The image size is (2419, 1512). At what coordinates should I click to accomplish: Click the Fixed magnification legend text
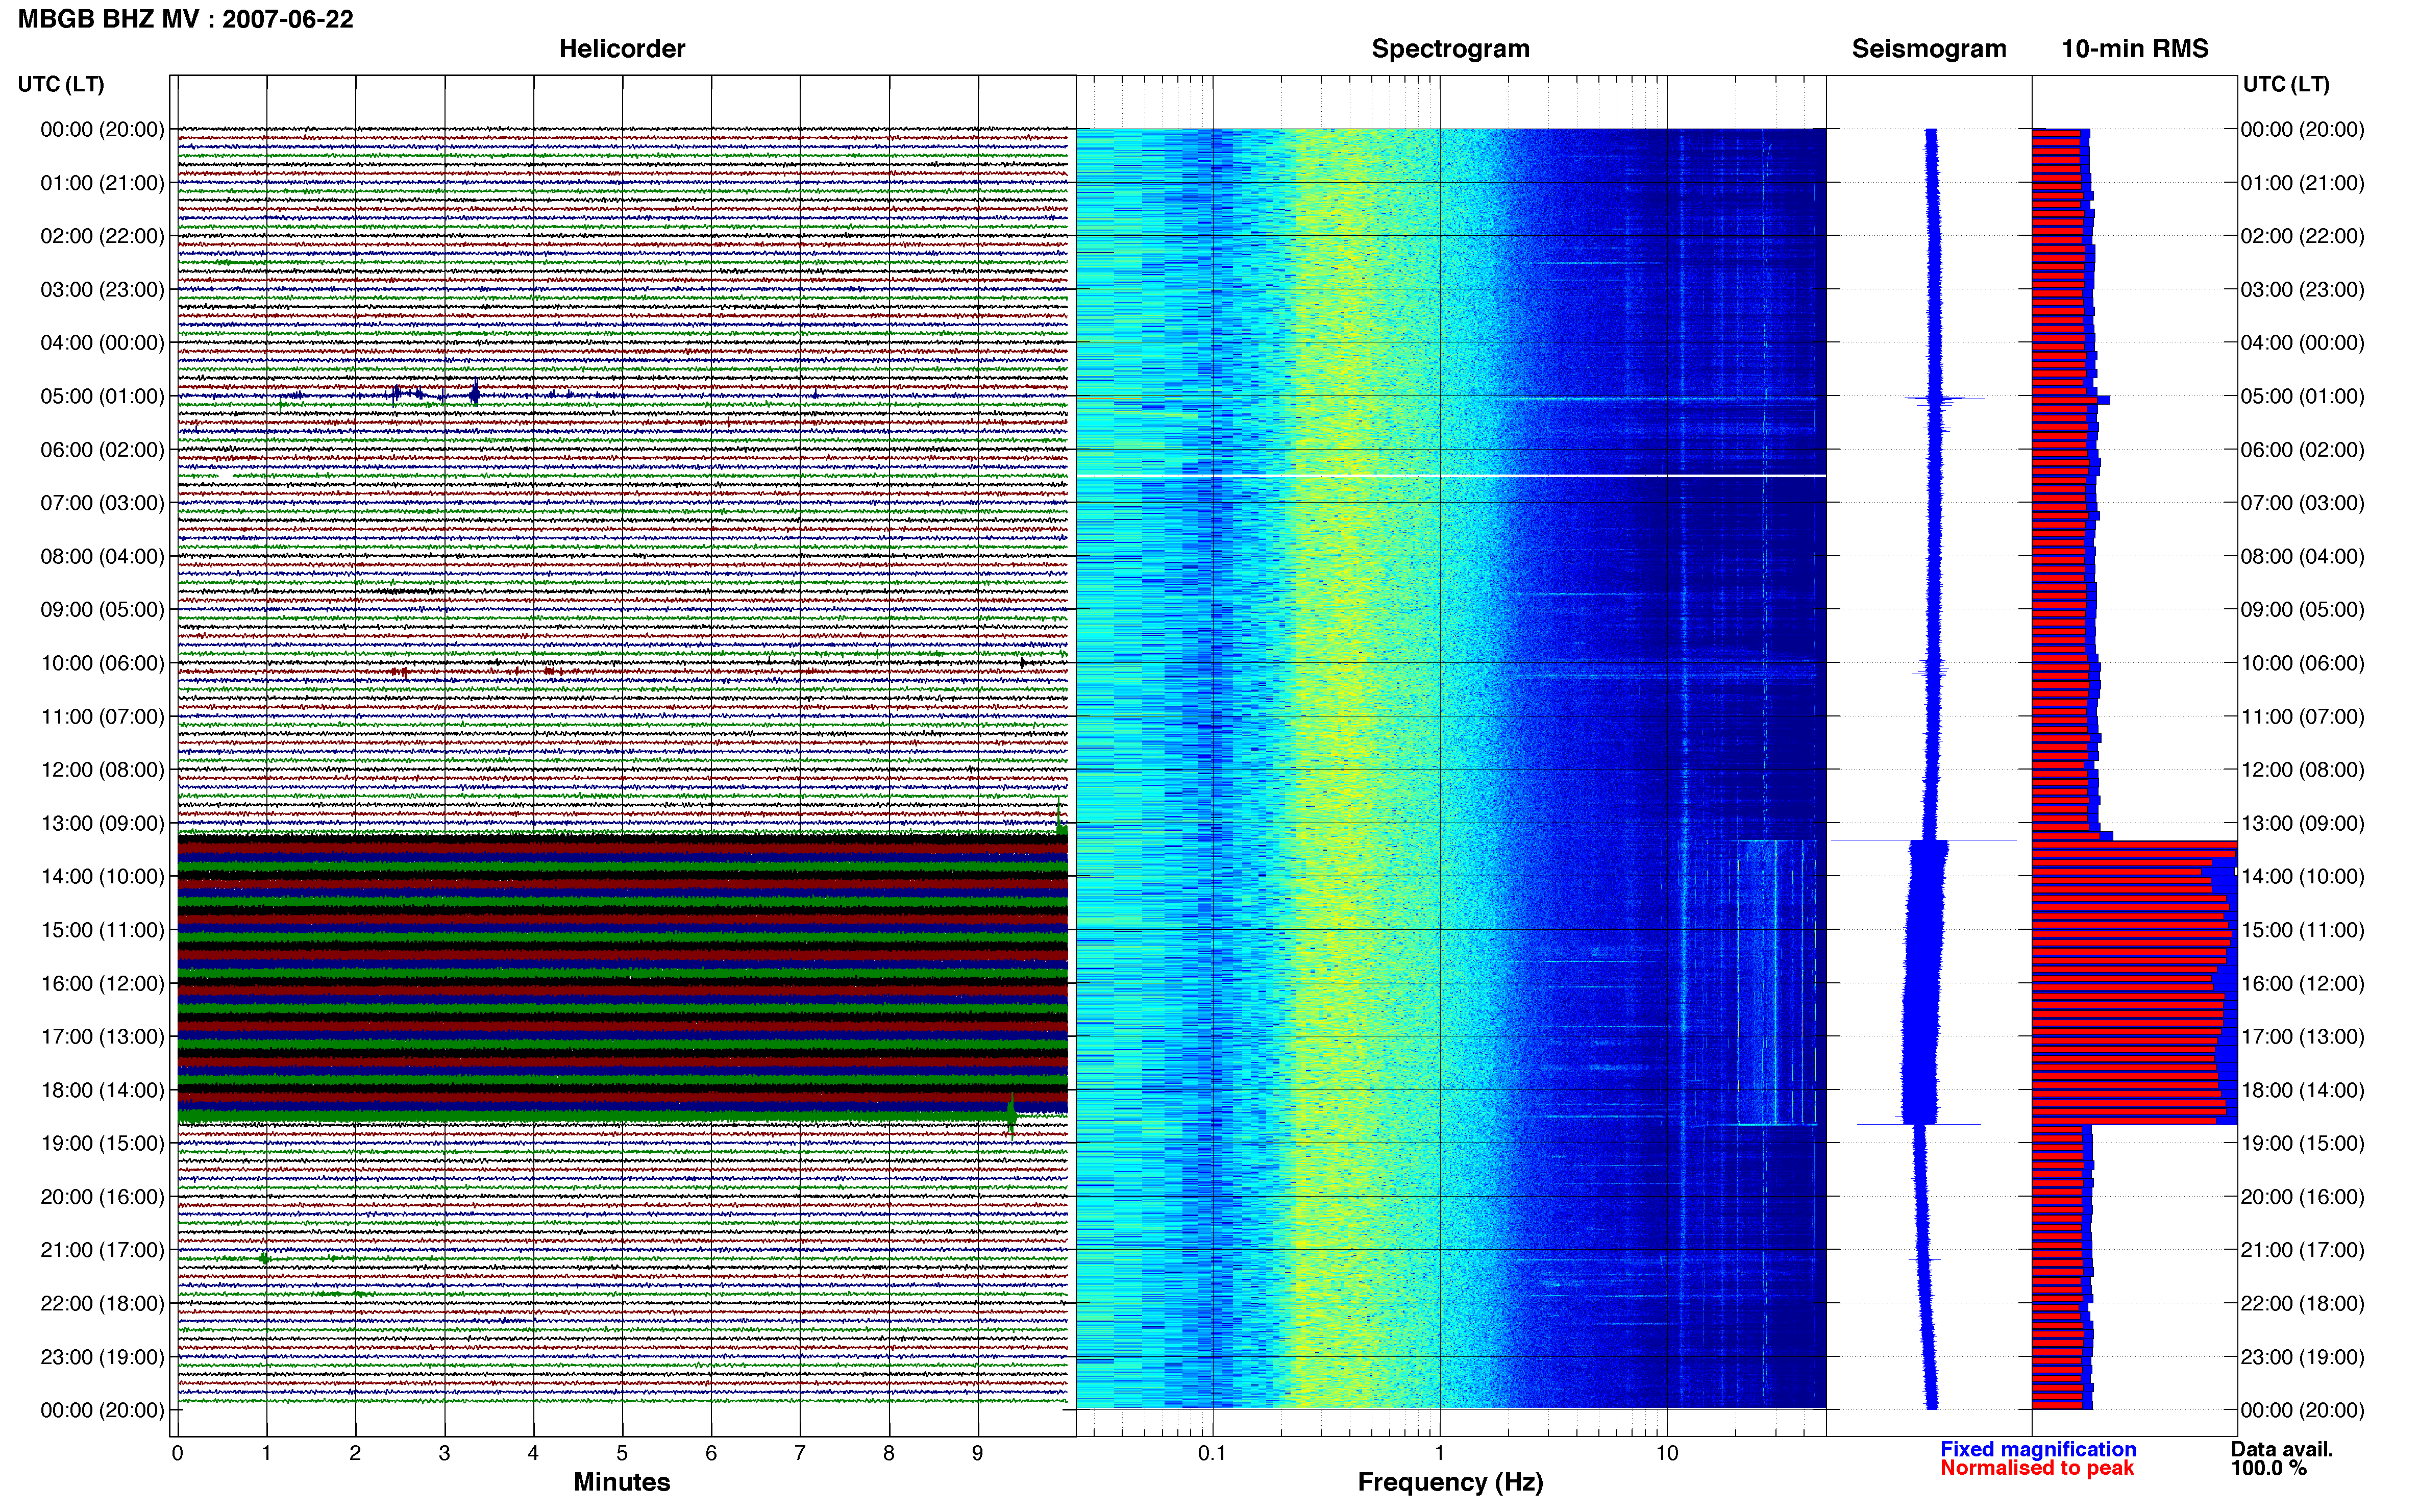(2038, 1449)
